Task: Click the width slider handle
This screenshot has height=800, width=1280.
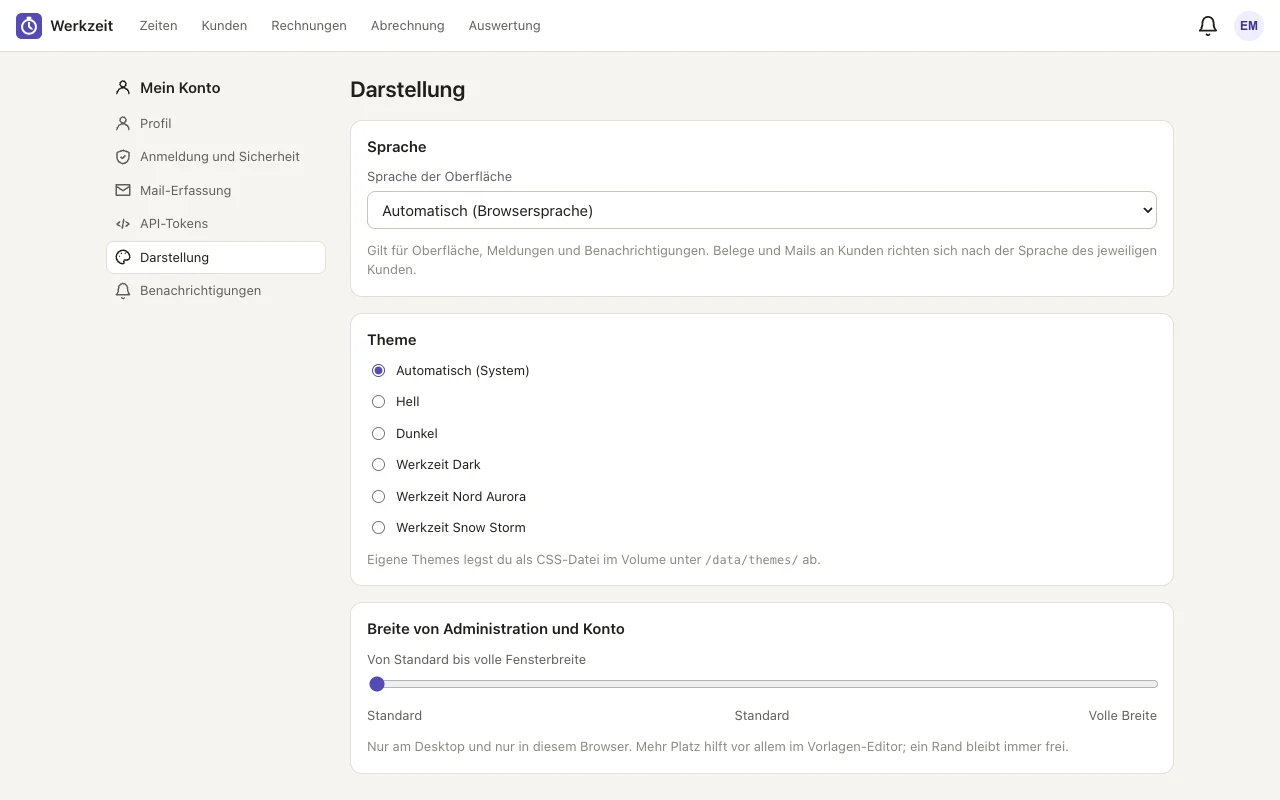Action: [x=377, y=684]
